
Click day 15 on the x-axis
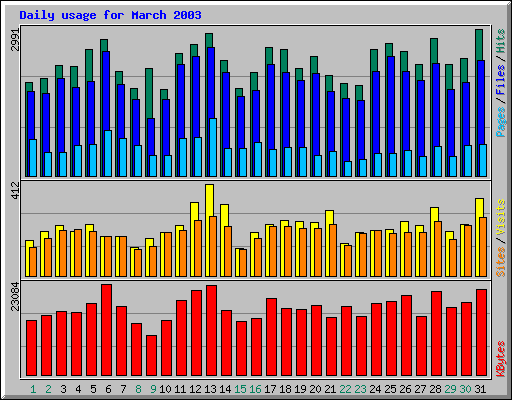pos(240,389)
